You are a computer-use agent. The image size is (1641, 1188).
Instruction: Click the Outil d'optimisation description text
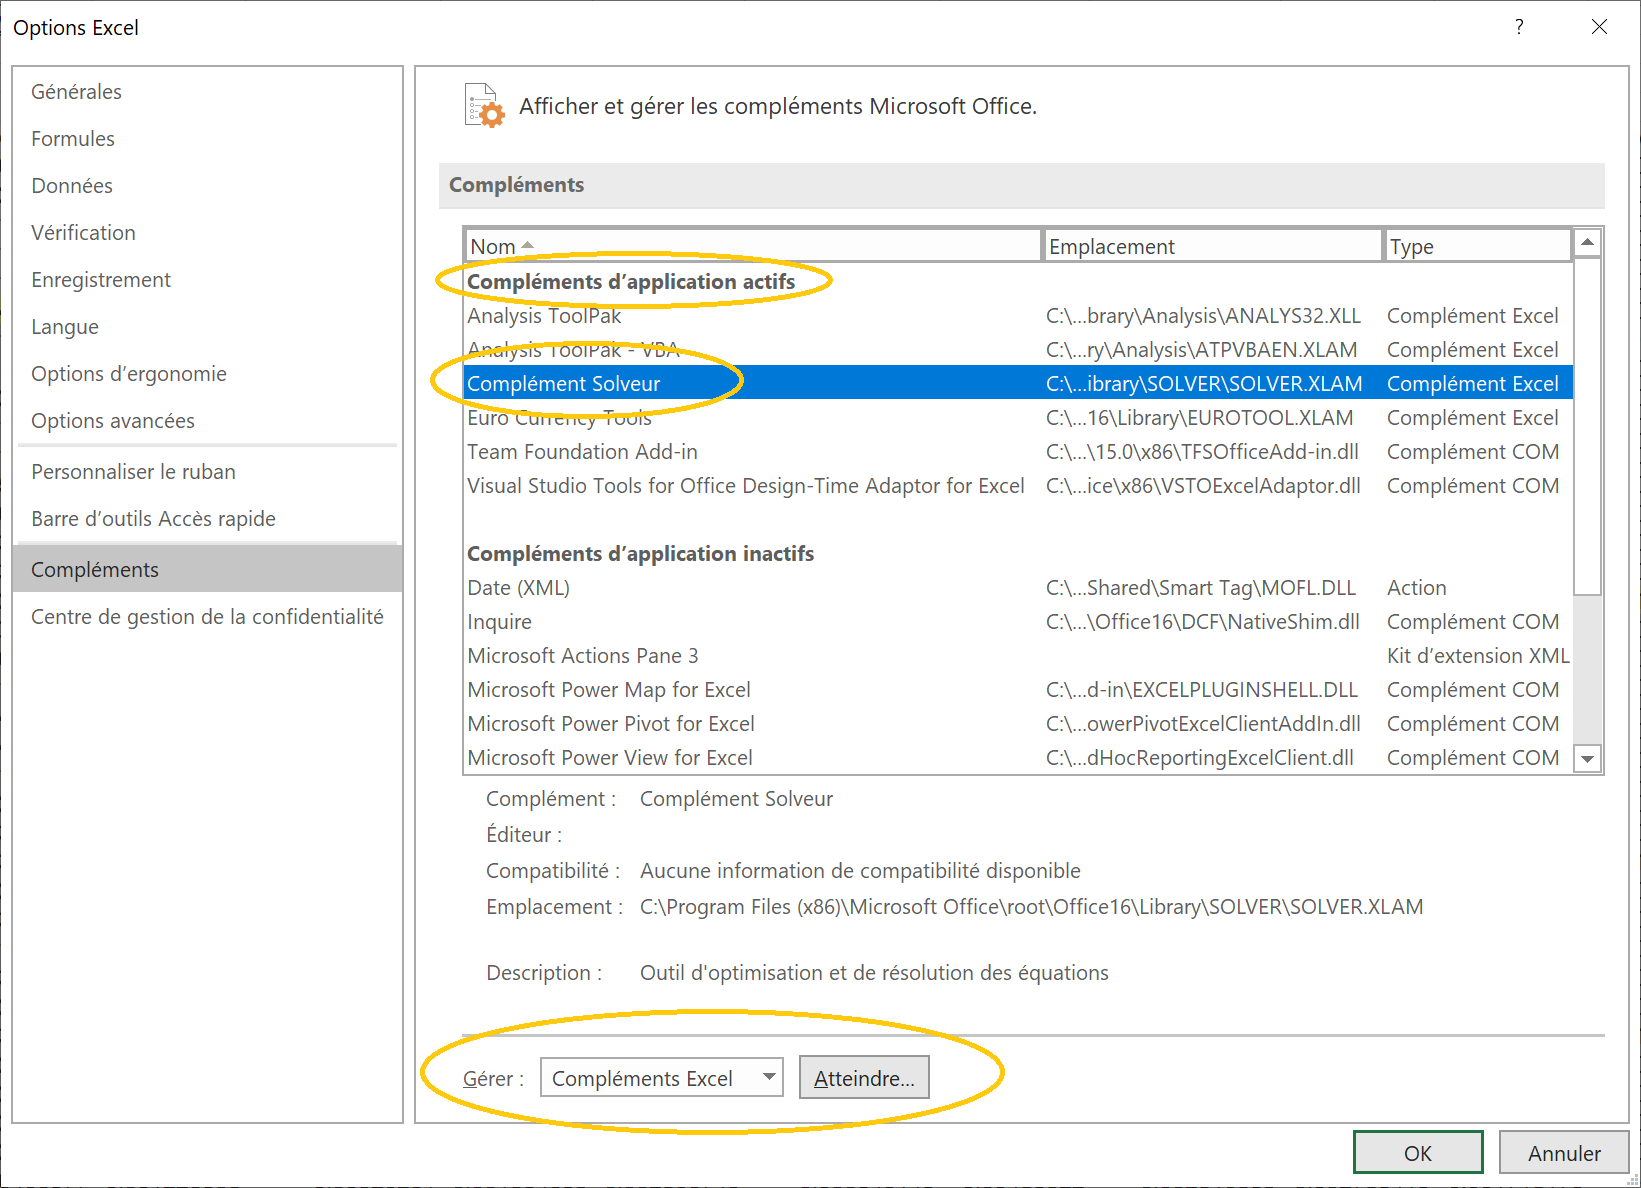[874, 973]
